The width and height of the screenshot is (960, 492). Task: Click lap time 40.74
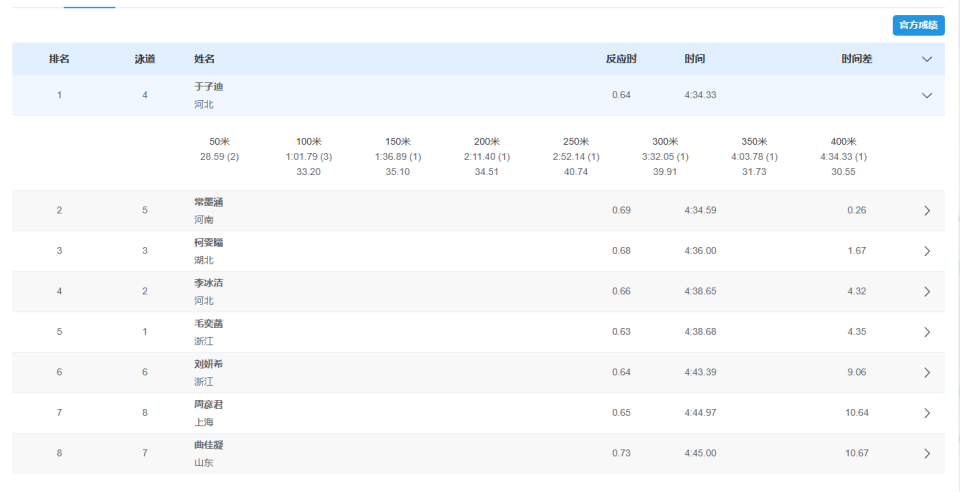coord(576,172)
